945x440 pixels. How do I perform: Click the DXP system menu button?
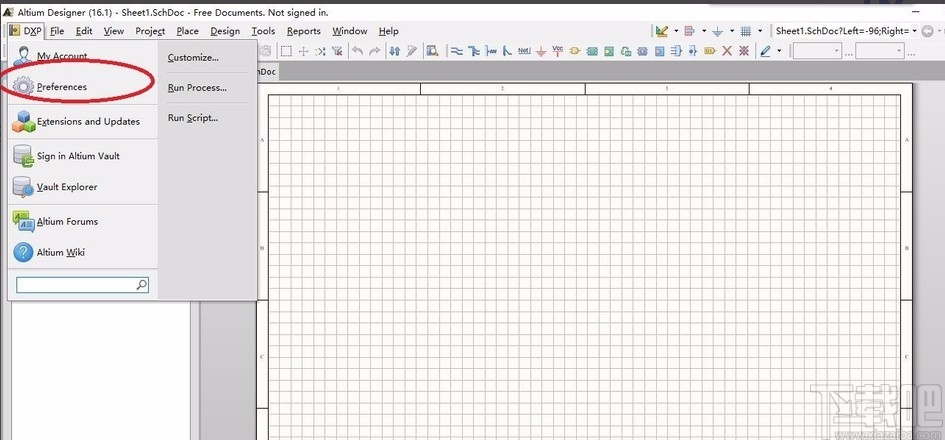coord(26,31)
